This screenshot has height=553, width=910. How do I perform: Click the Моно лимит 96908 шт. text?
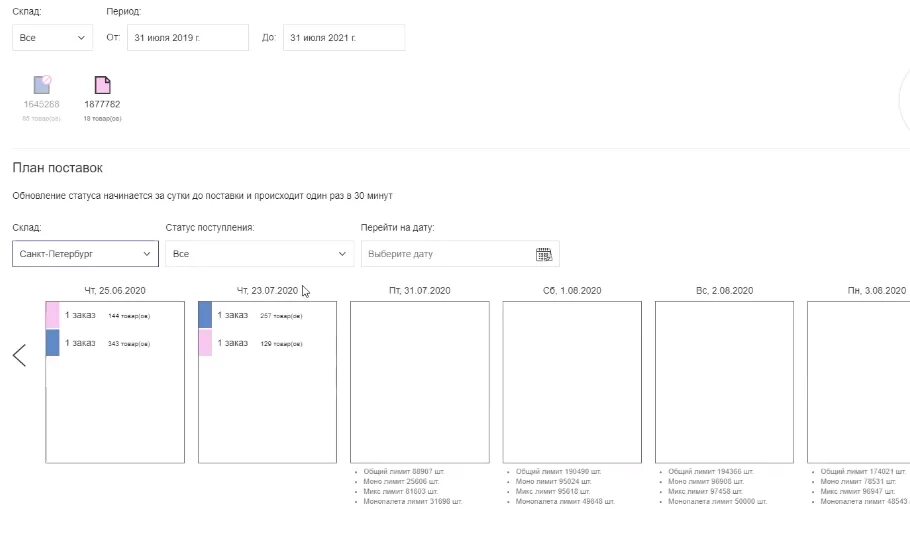coord(706,481)
